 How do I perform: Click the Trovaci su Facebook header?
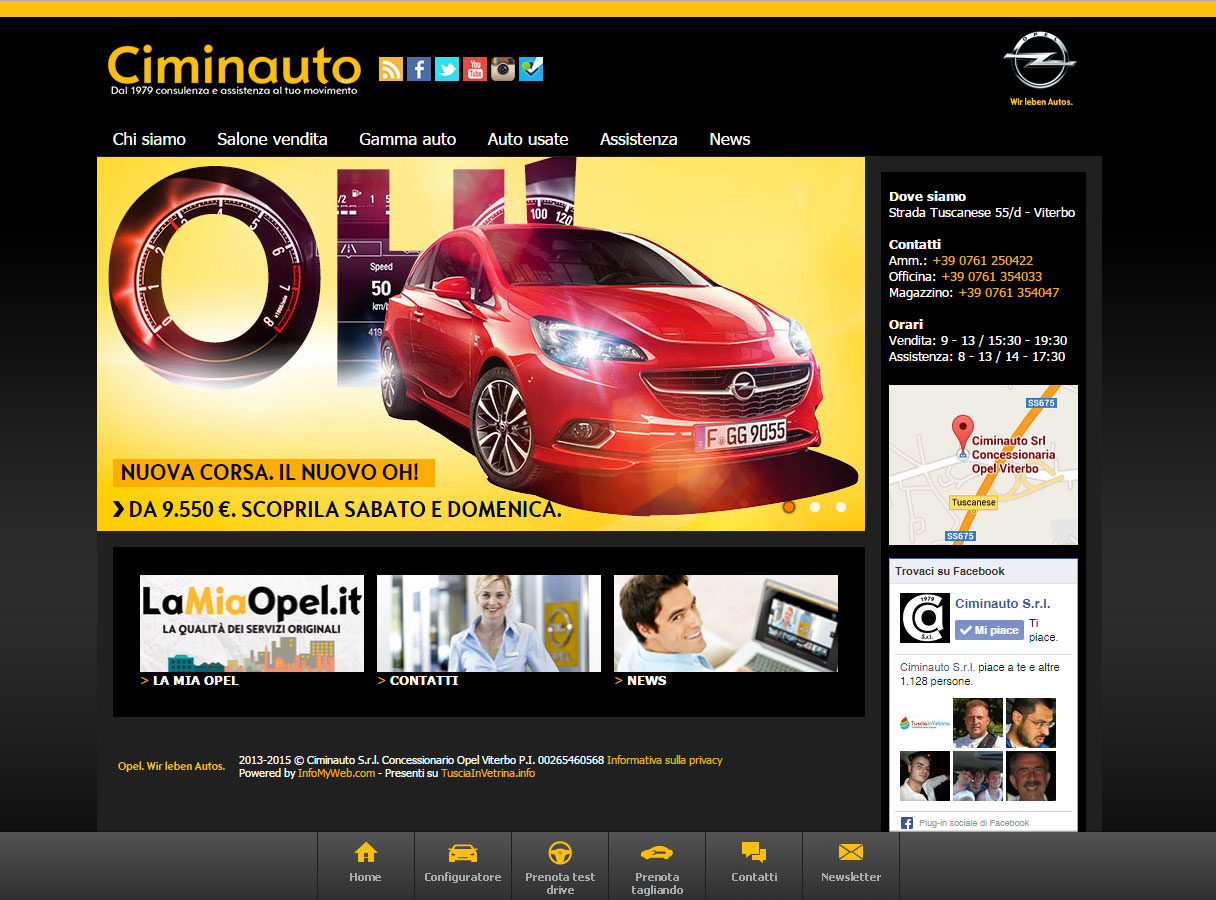tap(950, 571)
